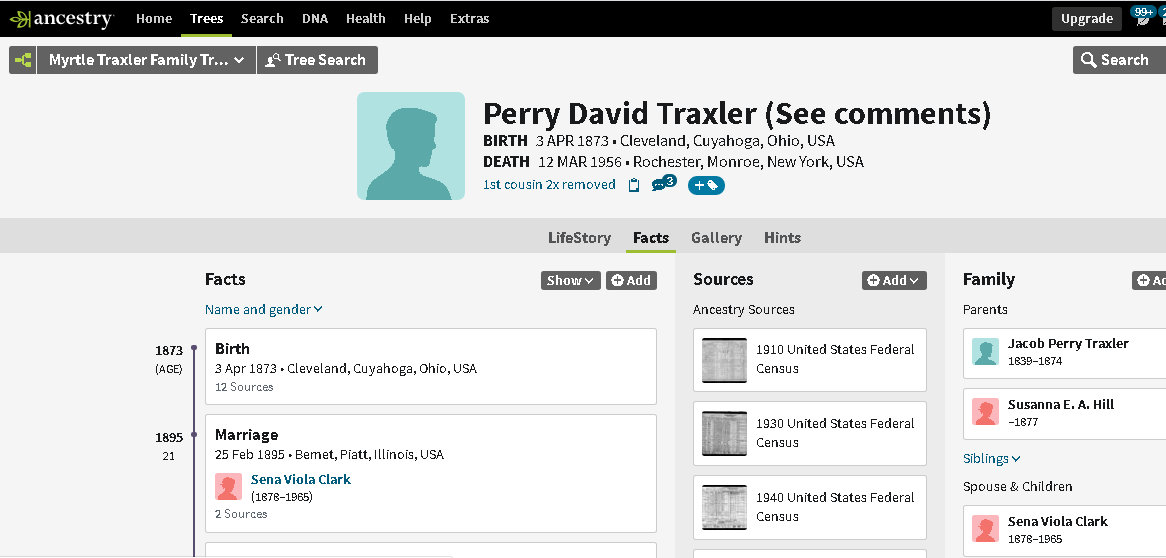Click the add tag icon button

tap(706, 185)
